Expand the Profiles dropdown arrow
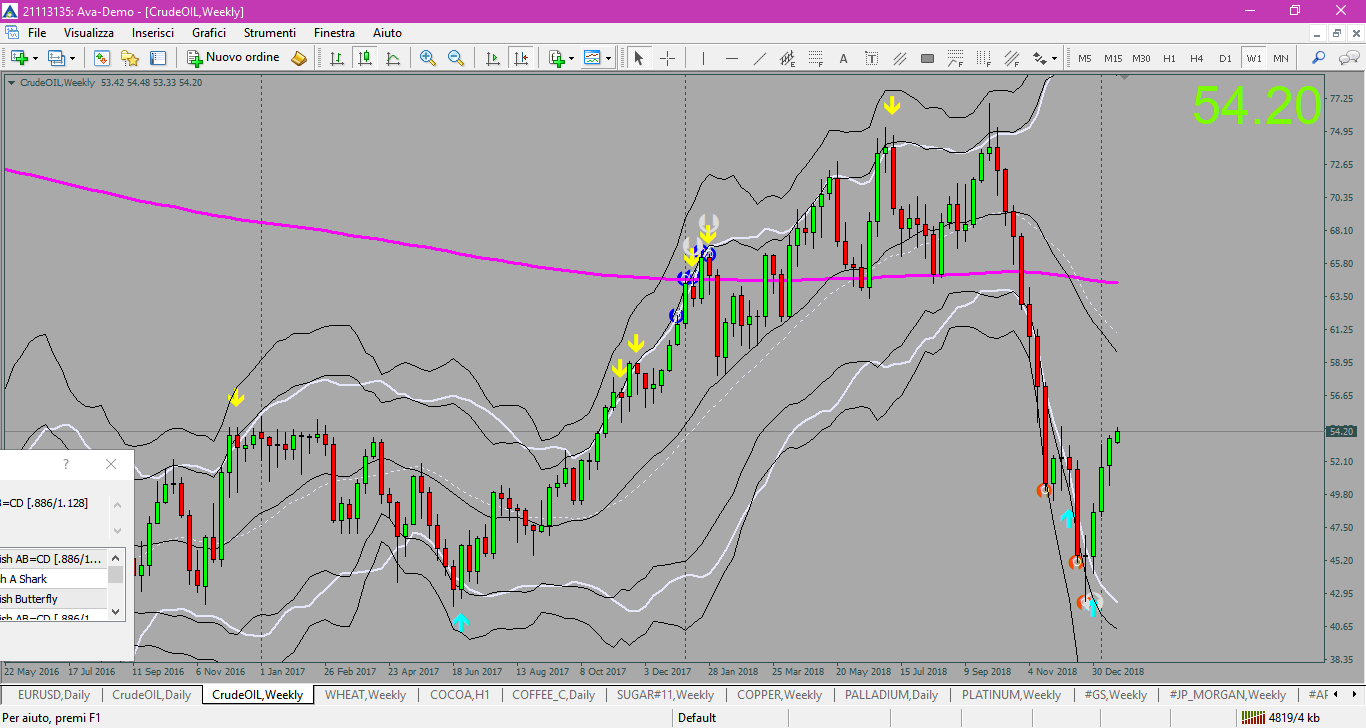This screenshot has height=728, width=1366. [x=72, y=58]
